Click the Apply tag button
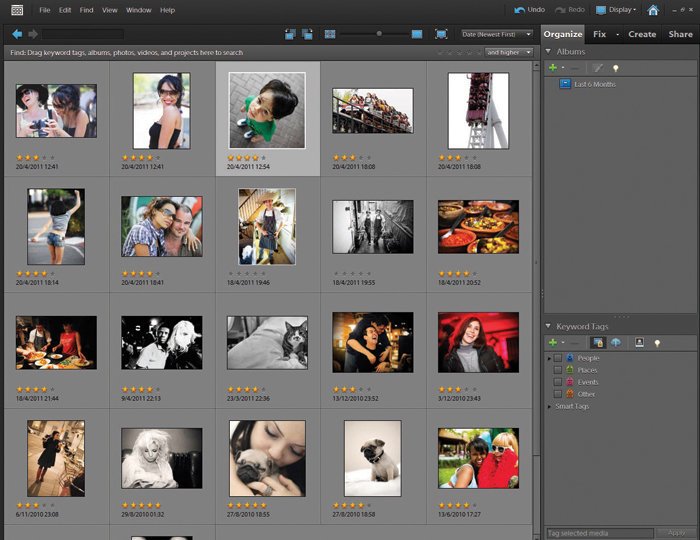700x540 pixels. [x=676, y=533]
